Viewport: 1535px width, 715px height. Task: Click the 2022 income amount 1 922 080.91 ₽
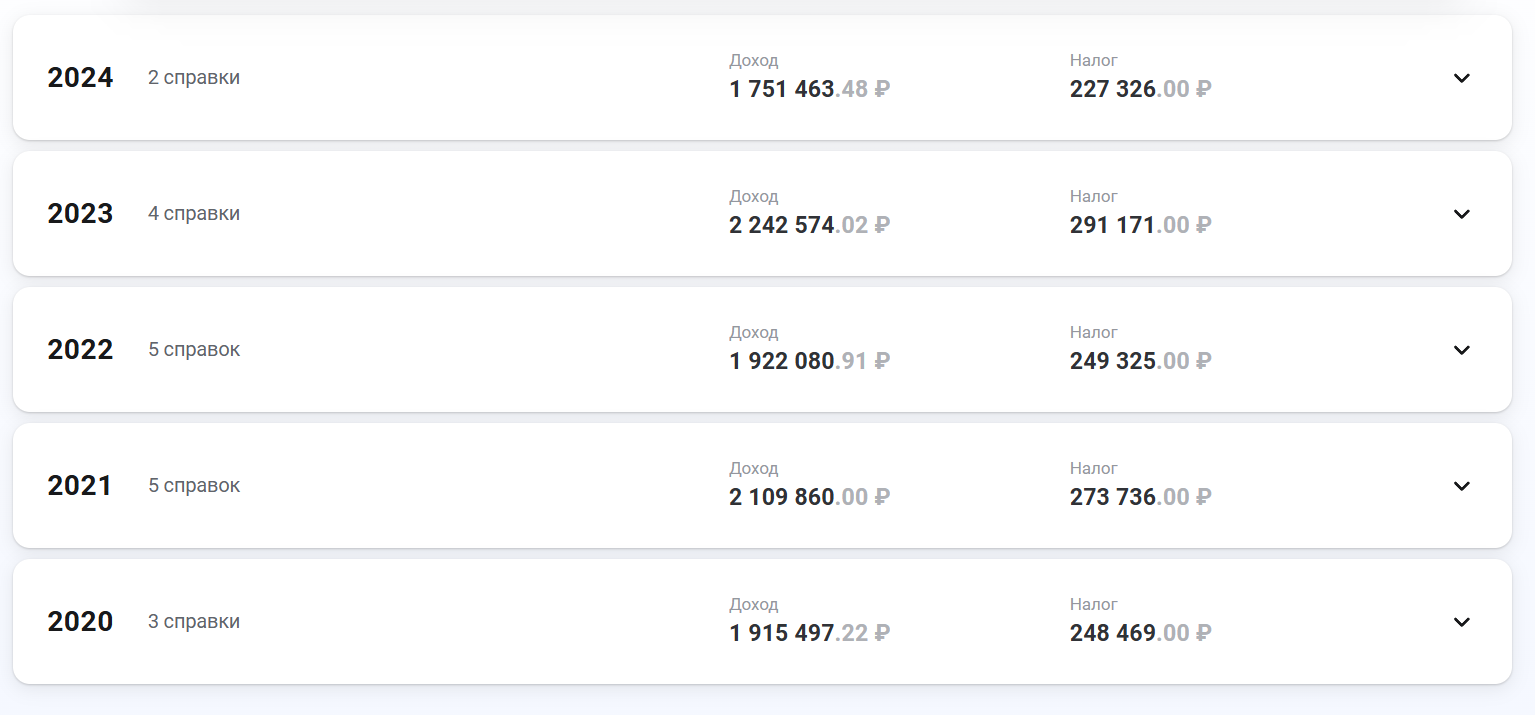coord(809,362)
